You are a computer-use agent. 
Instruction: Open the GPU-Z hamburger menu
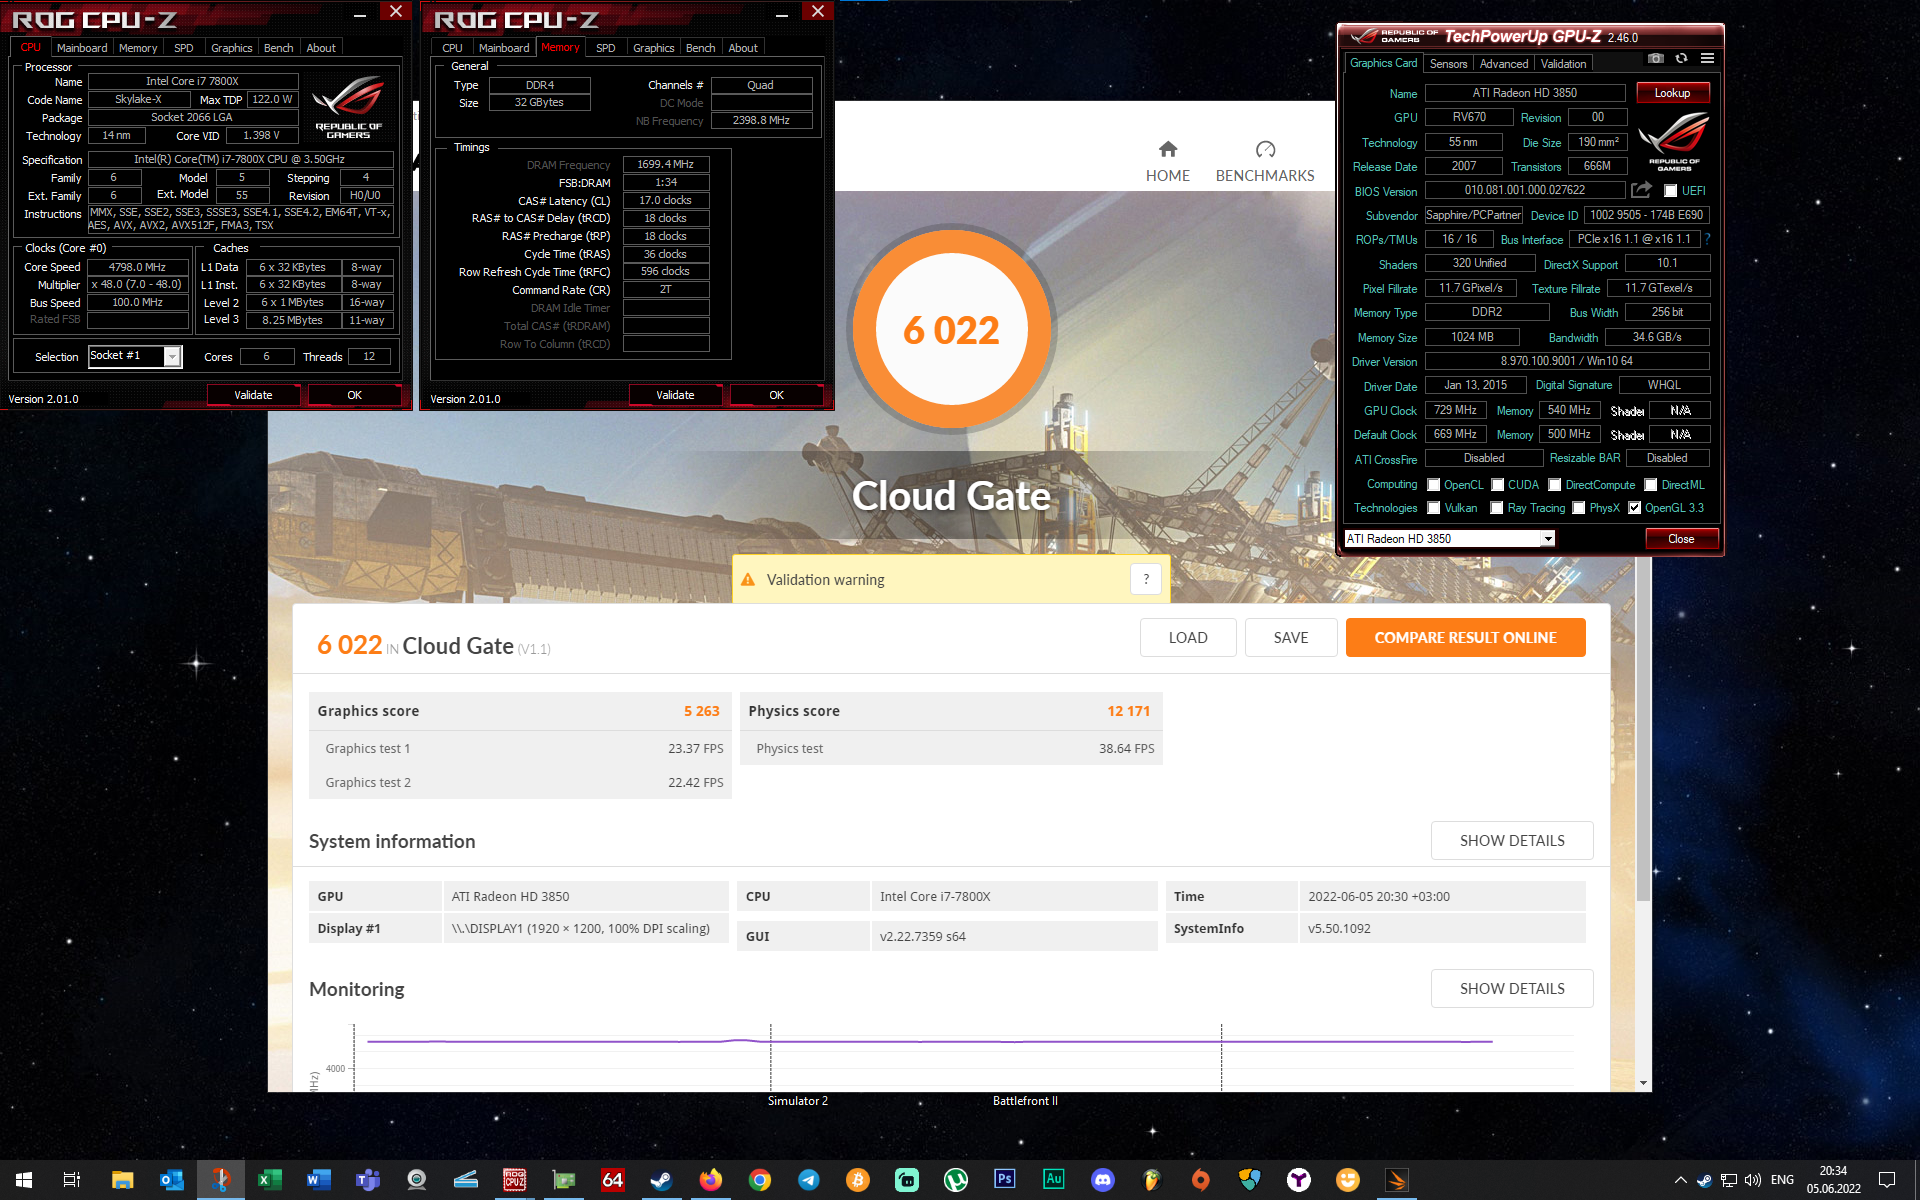tap(1707, 59)
